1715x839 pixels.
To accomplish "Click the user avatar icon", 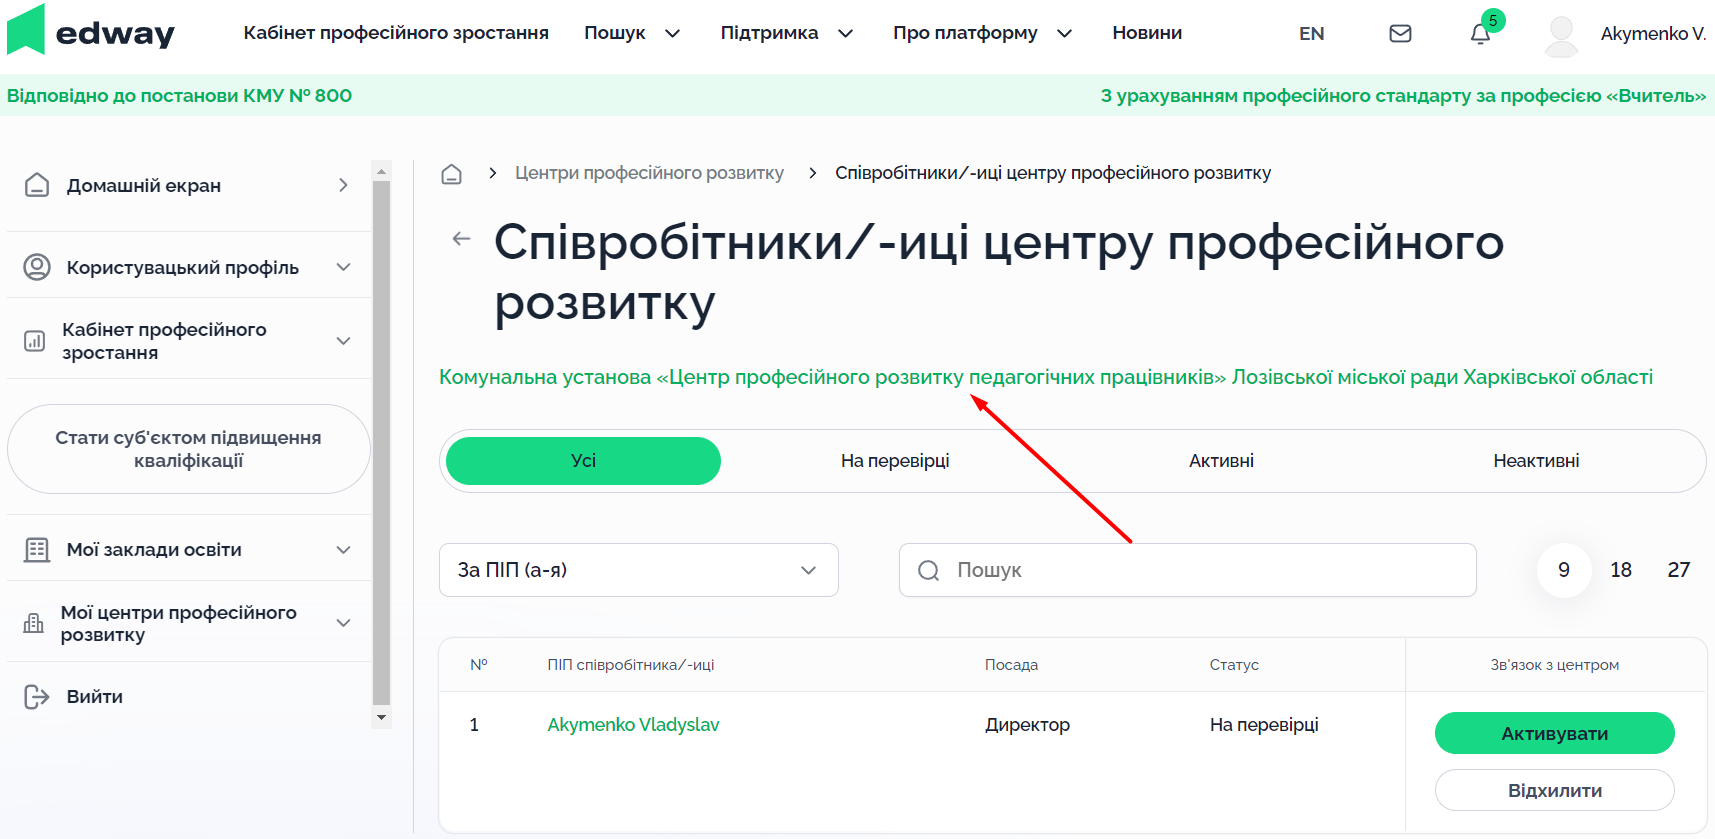I will 1560,35.
